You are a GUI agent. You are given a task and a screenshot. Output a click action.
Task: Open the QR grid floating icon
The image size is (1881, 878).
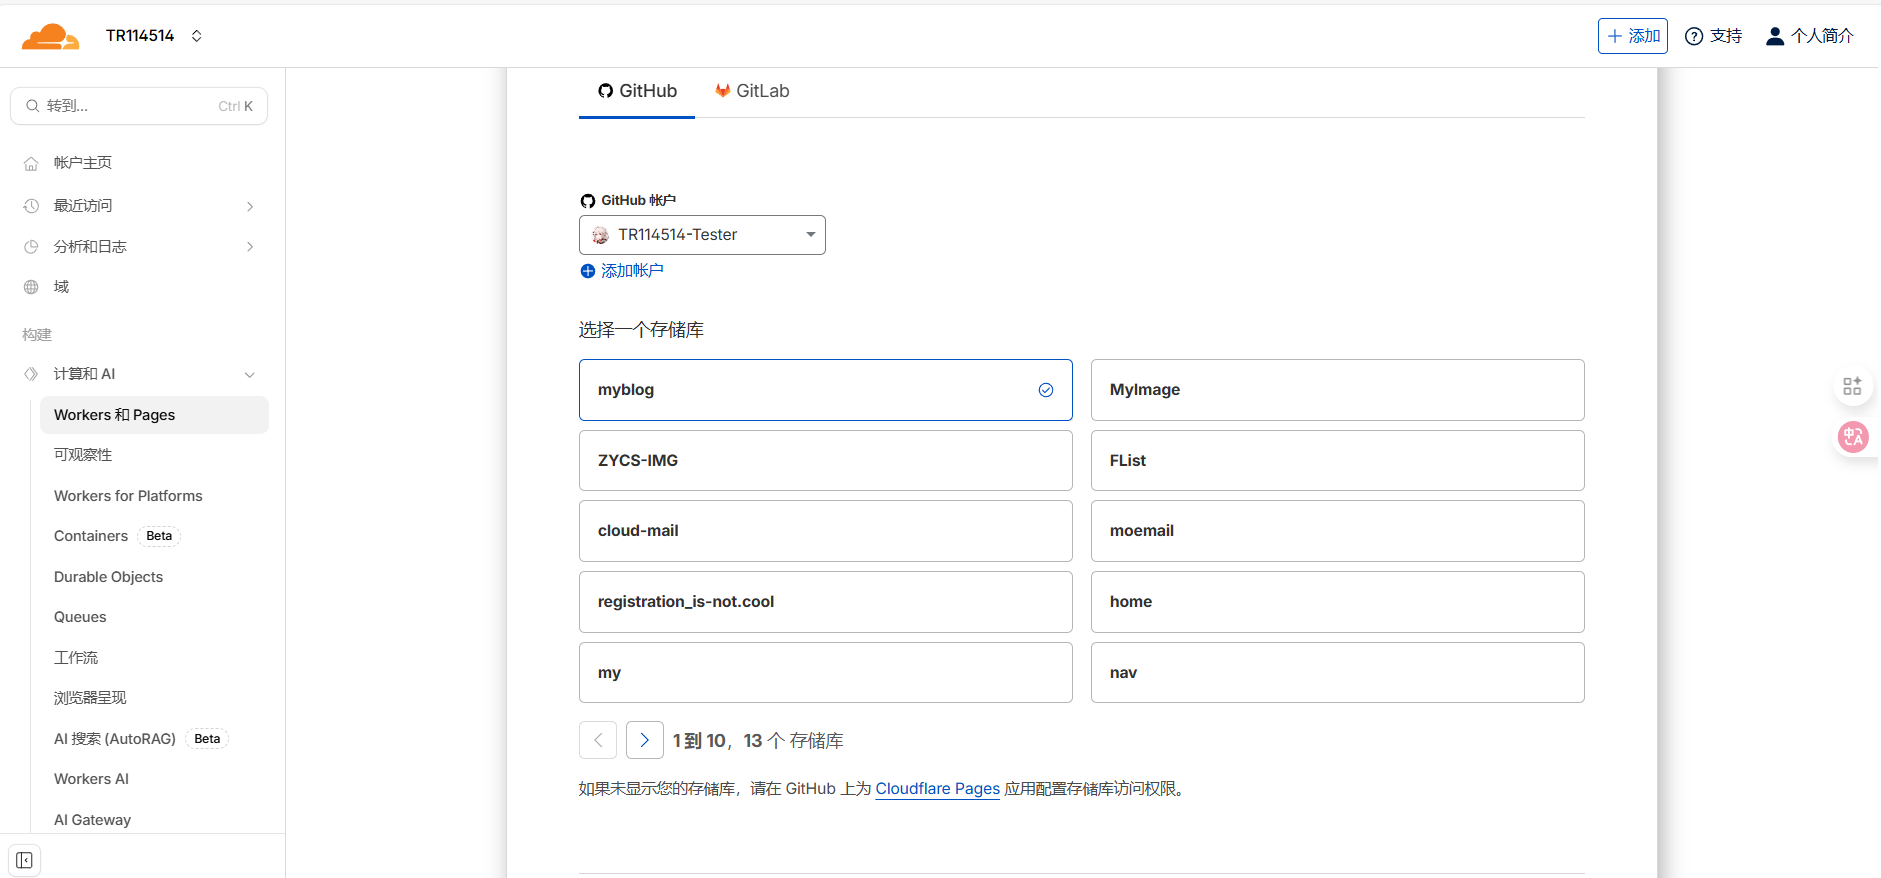pyautogui.click(x=1852, y=386)
